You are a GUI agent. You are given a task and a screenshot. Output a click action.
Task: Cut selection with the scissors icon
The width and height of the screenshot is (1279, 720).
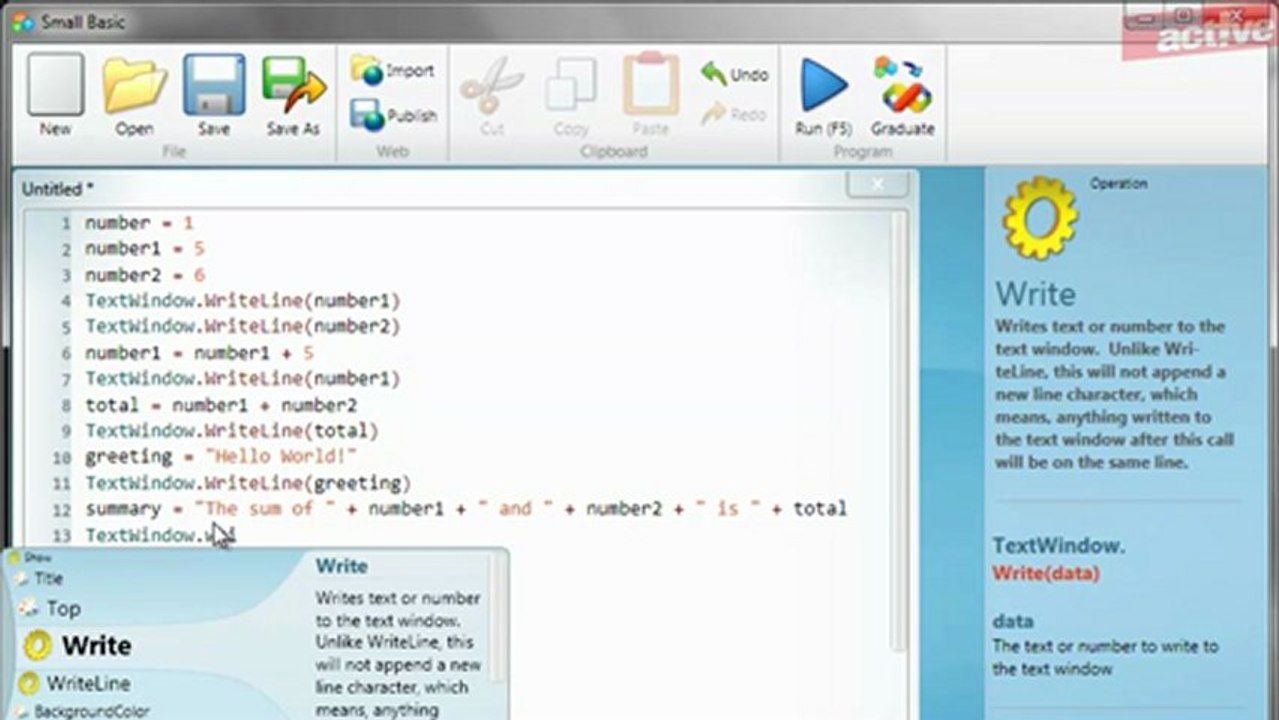(492, 95)
